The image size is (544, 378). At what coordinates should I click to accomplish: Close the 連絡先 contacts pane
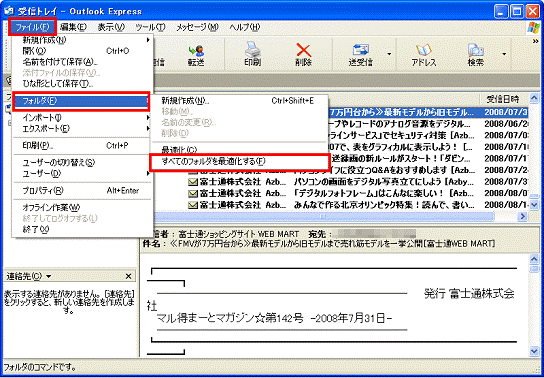(x=128, y=276)
